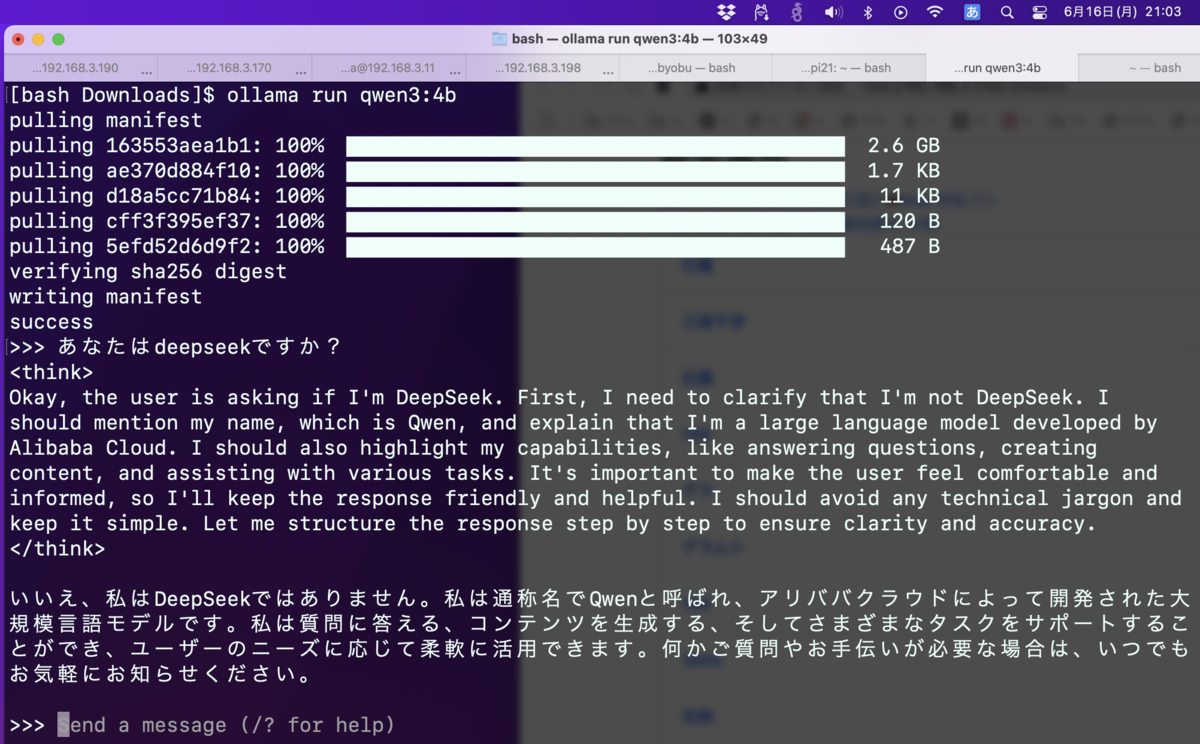The width and height of the screenshot is (1200, 744).
Task: Zoom the Terminal window with green button
Action: point(58,39)
